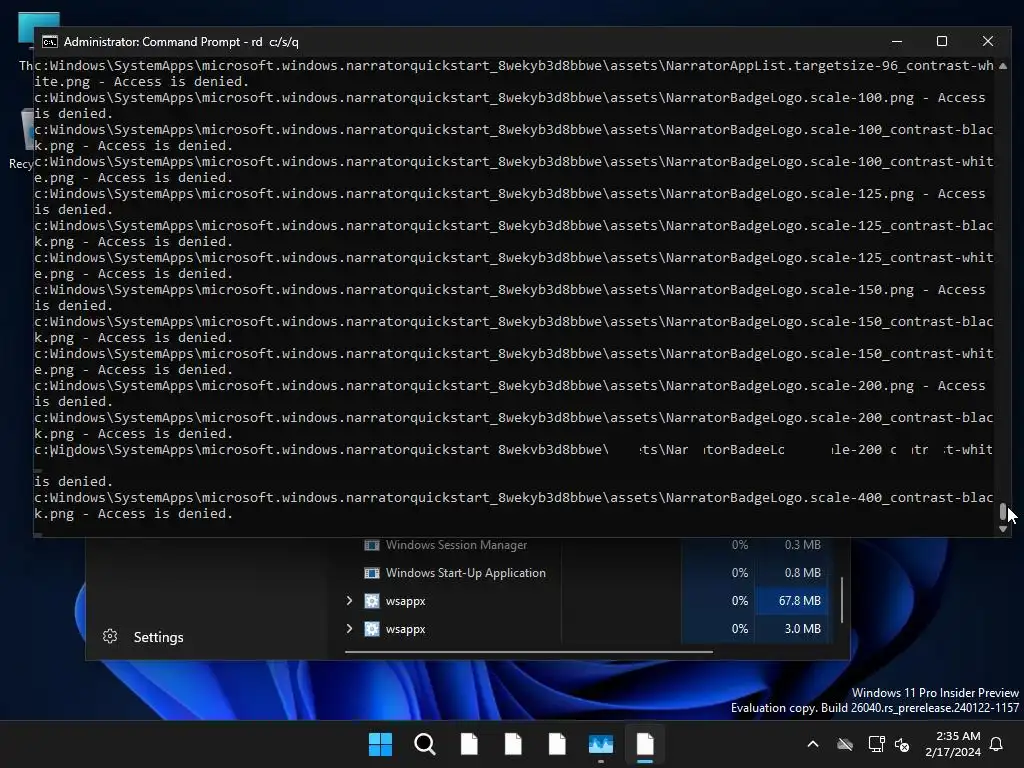Click the 0.8 MB memory cell
Image resolution: width=1024 pixels, height=768 pixels.
(793, 573)
